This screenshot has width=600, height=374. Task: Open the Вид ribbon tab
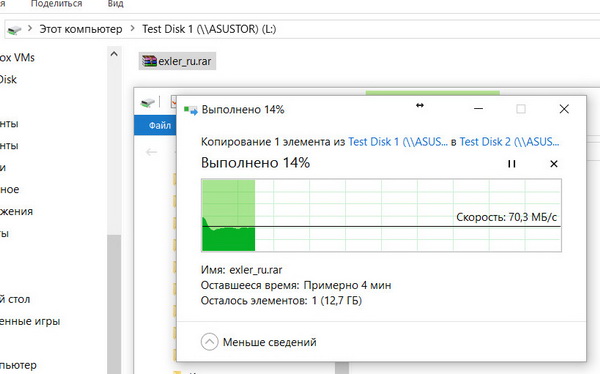coord(116,4)
